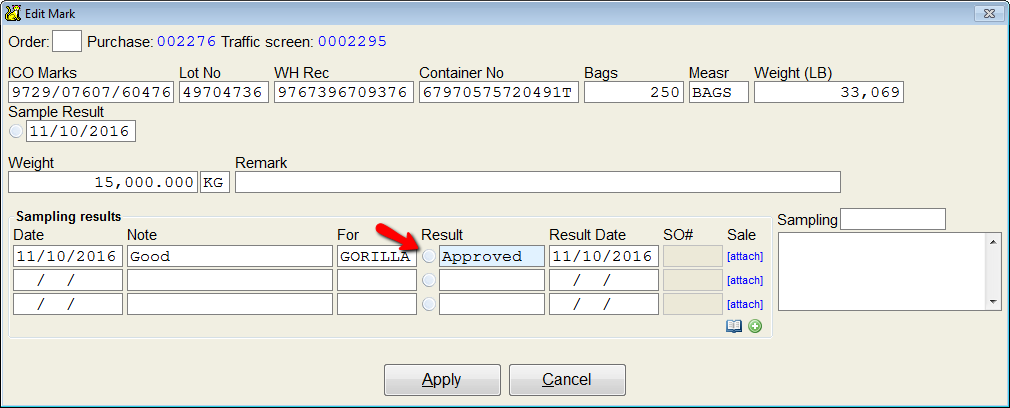Open Traffic screen 0002295 link
1010x408 pixels.
(x=352, y=42)
